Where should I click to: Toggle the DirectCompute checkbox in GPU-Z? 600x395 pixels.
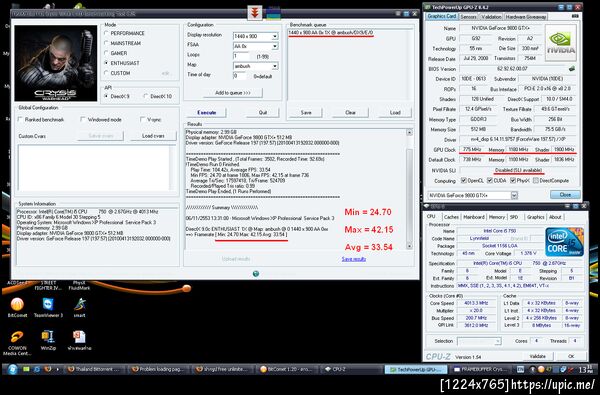point(536,180)
